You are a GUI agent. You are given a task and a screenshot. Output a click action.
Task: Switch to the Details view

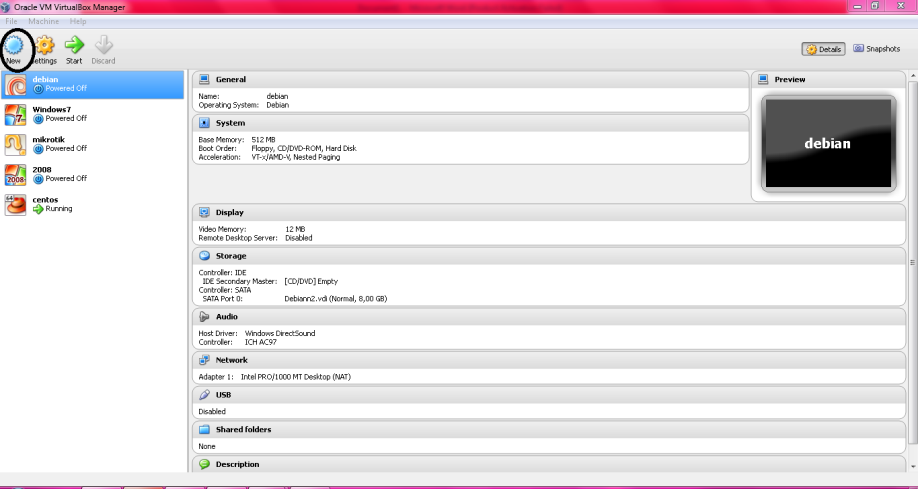tap(823, 49)
